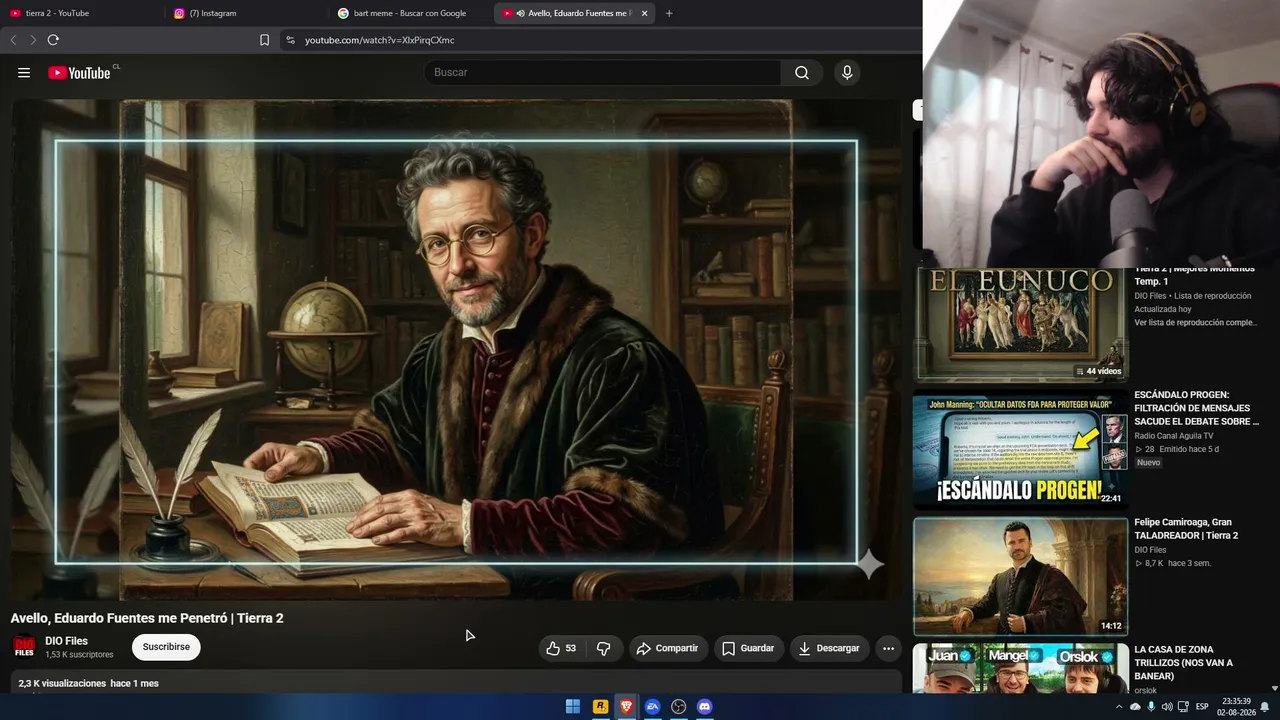This screenshot has width=1280, height=720.
Task: Close the Avello, Eduardo Fuentes tab
Action: pos(644,13)
